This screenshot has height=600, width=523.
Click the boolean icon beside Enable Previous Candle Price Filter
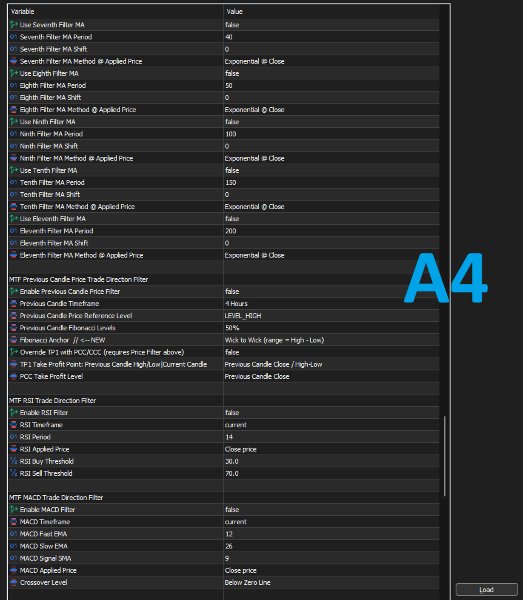tap(14, 291)
